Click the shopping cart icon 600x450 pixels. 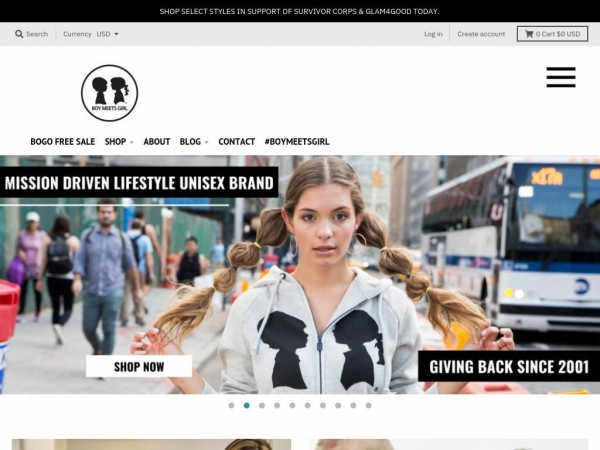click(x=529, y=34)
